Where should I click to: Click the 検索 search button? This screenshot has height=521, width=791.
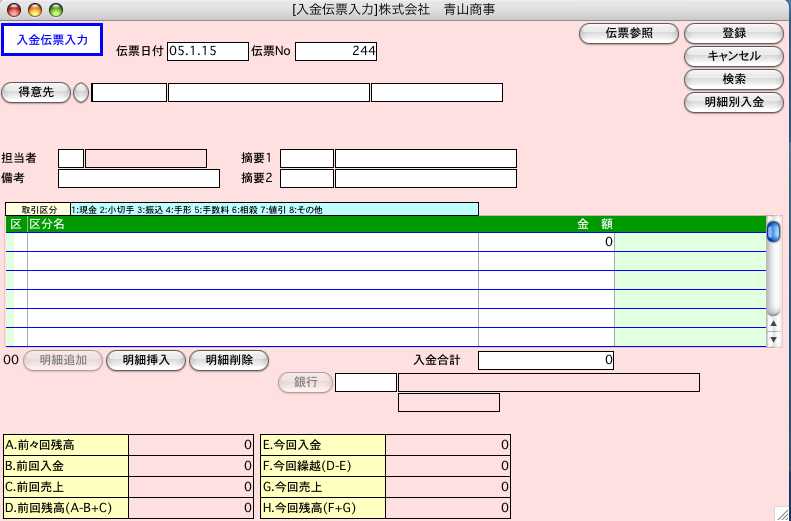pos(733,79)
